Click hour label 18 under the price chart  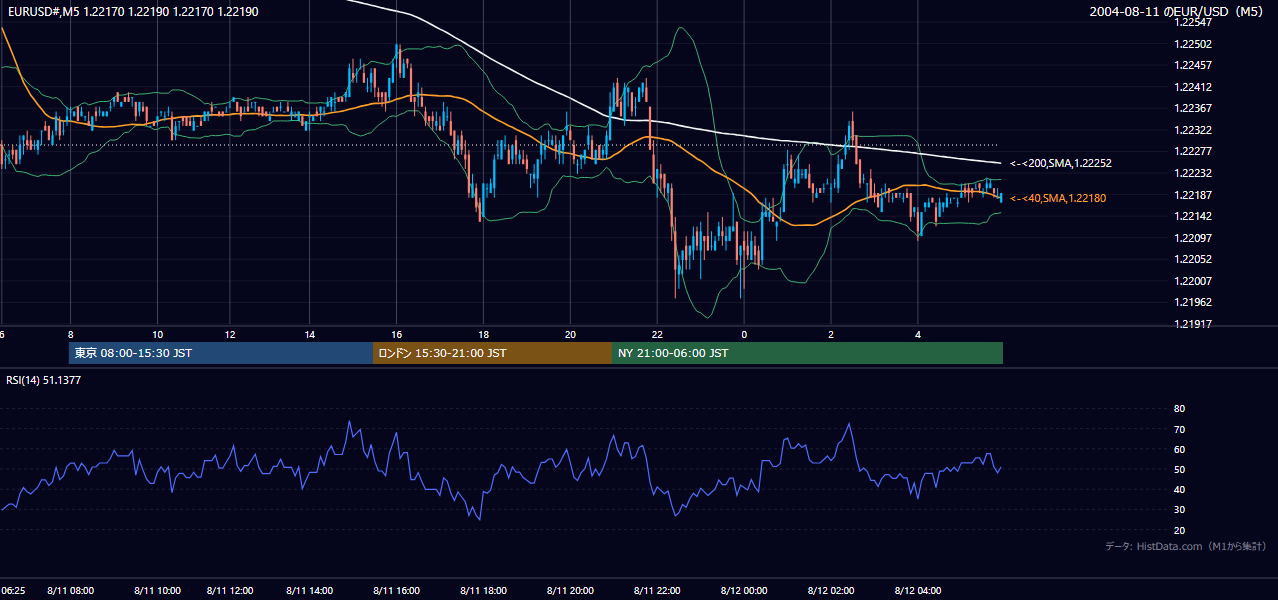point(483,334)
